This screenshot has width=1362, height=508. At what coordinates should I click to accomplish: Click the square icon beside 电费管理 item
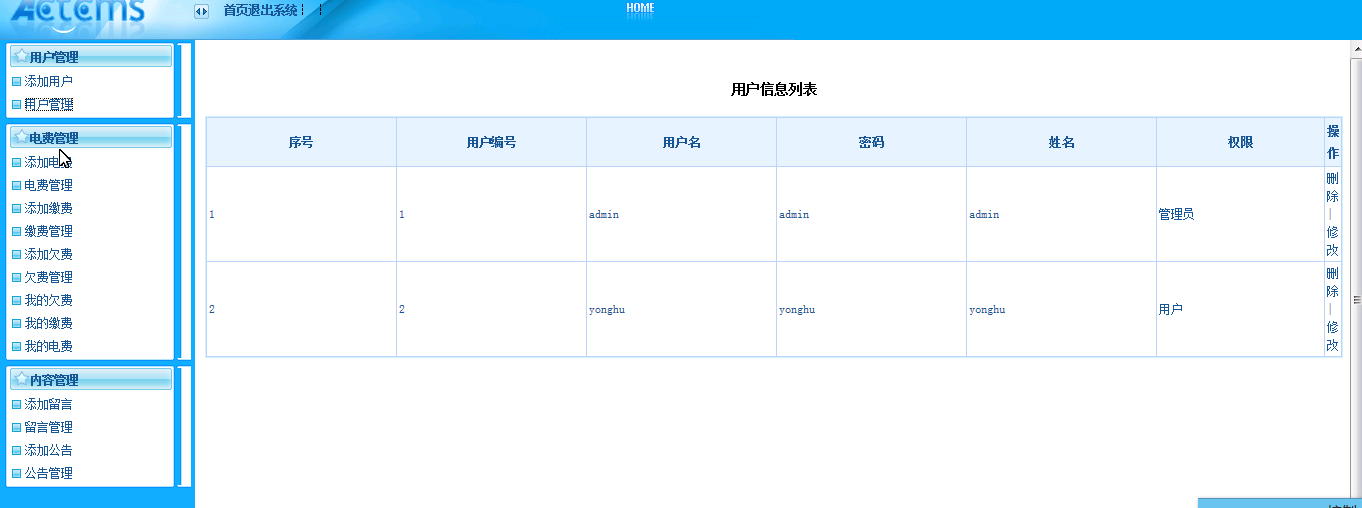16,185
